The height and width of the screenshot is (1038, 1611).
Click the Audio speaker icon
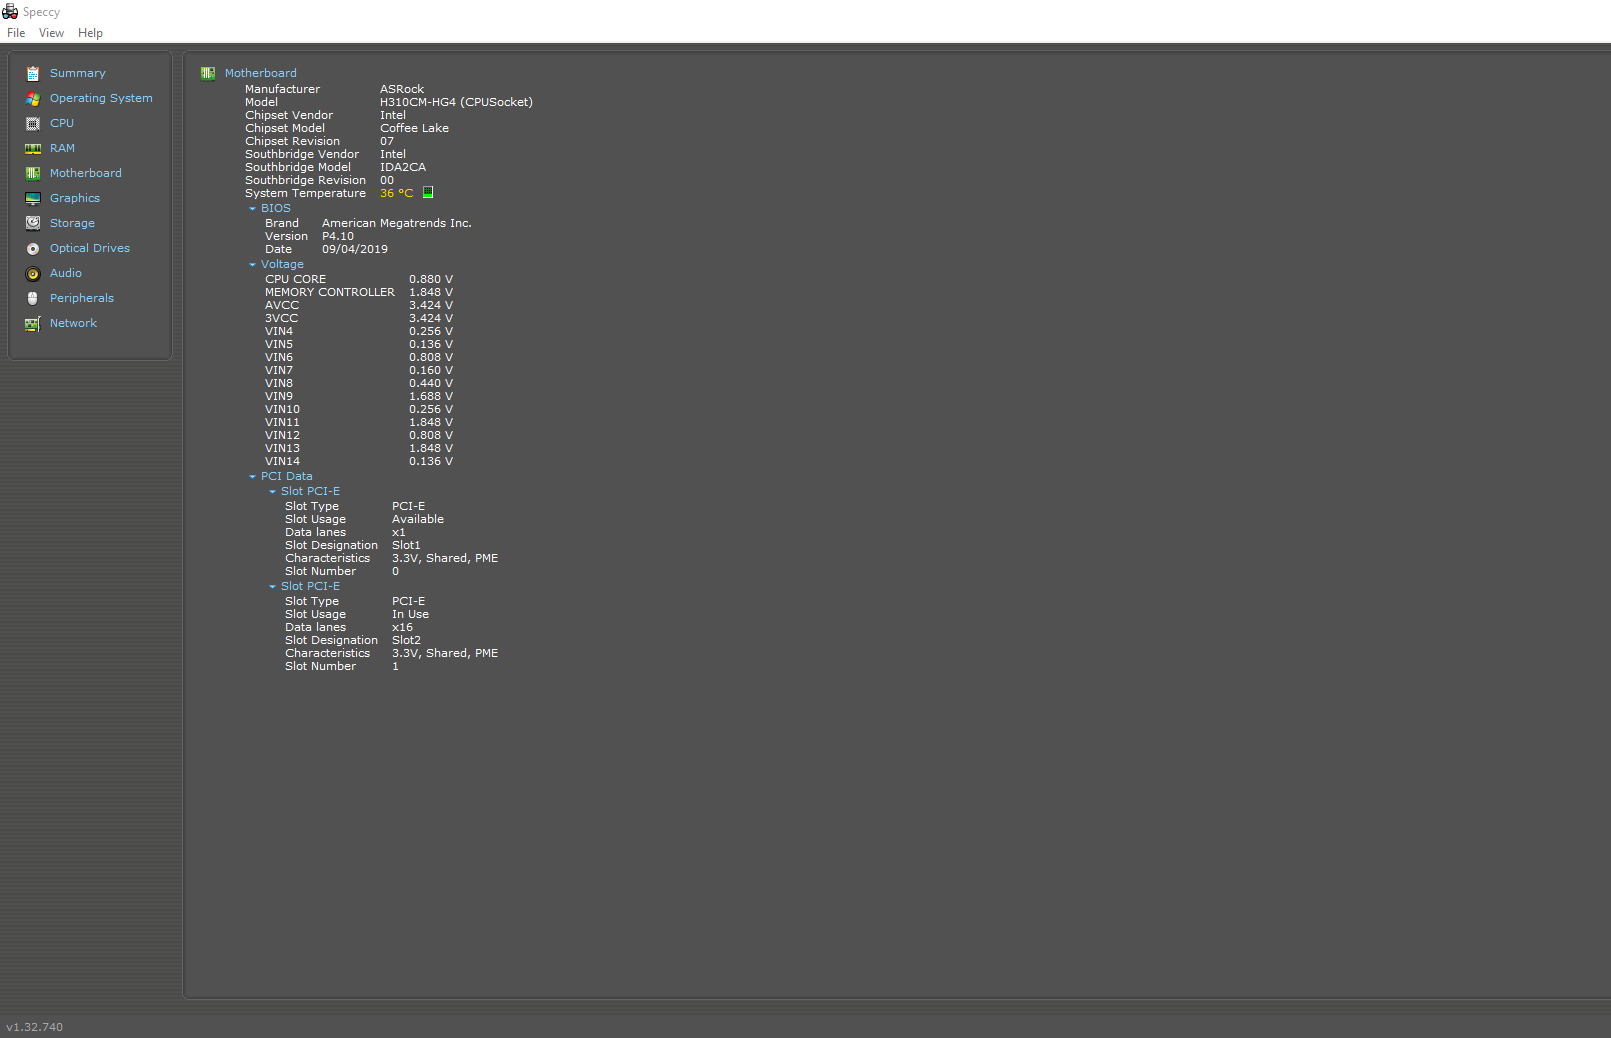coord(33,273)
